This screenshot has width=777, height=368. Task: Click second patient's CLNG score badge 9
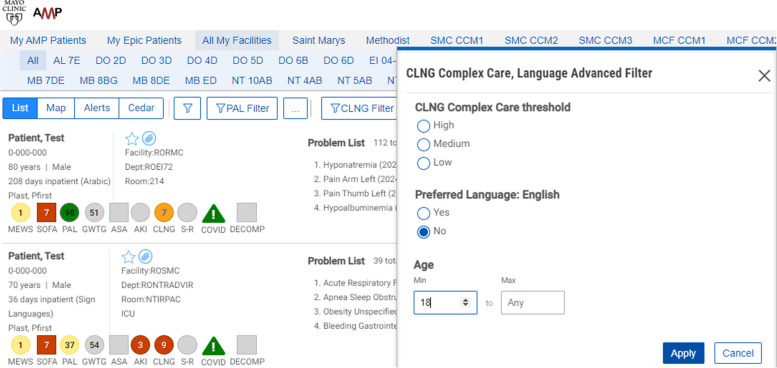point(164,345)
